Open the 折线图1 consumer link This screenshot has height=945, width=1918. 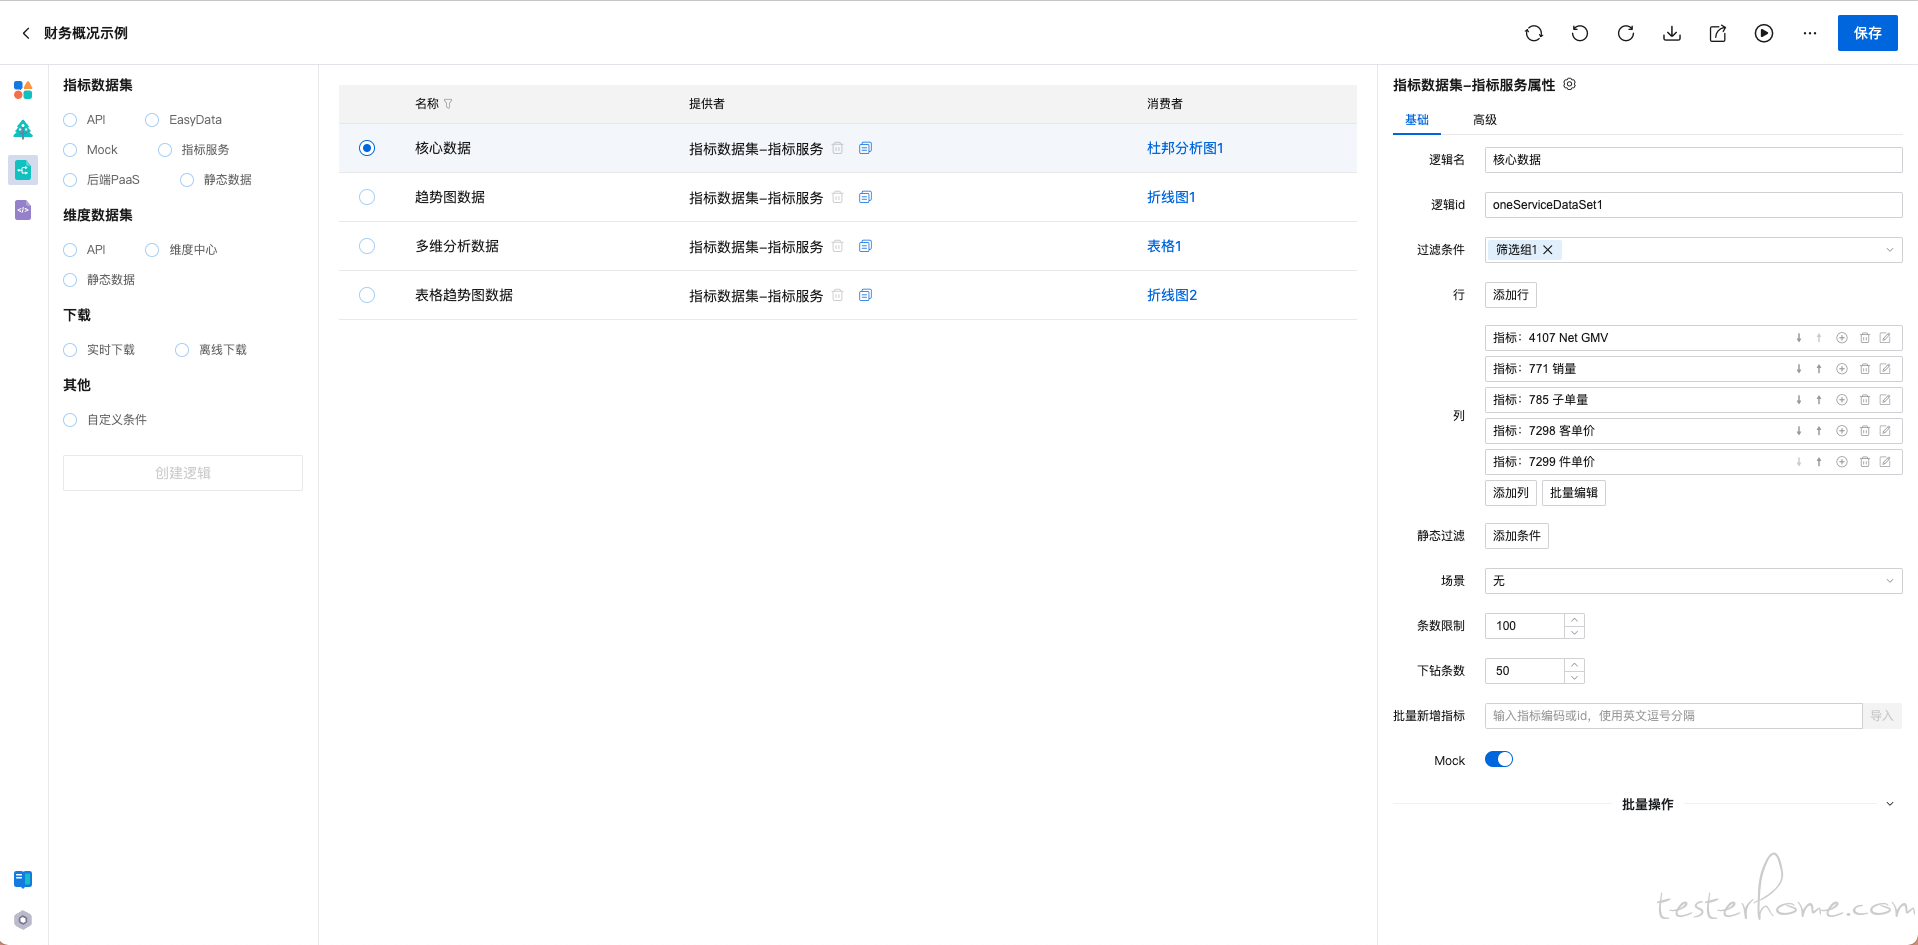coord(1171,197)
